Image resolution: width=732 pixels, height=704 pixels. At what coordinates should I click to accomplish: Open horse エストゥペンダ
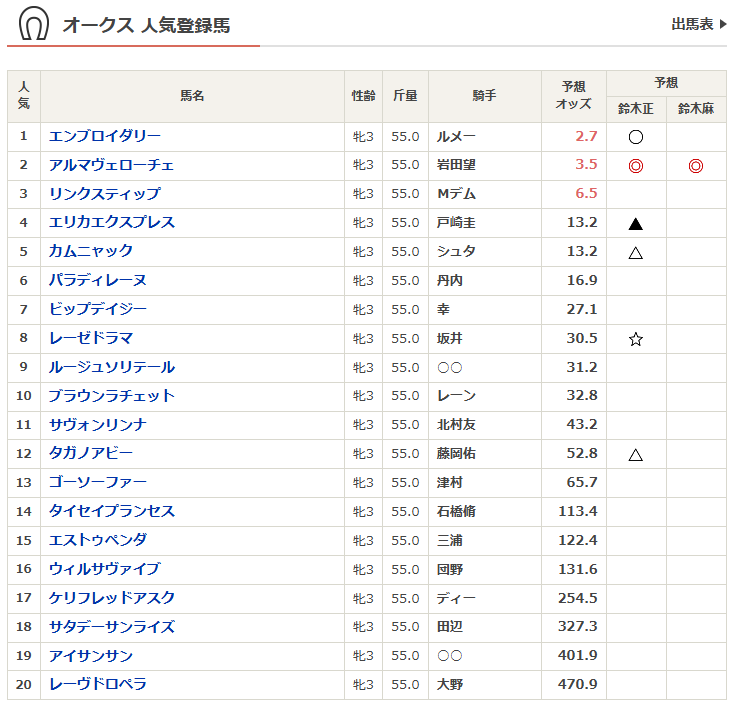(x=98, y=541)
